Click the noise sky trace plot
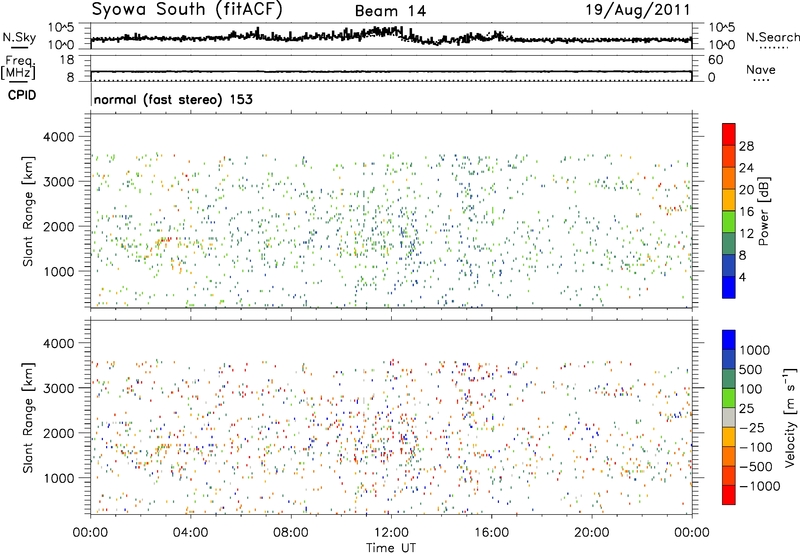800x554 pixels. [x=391, y=36]
